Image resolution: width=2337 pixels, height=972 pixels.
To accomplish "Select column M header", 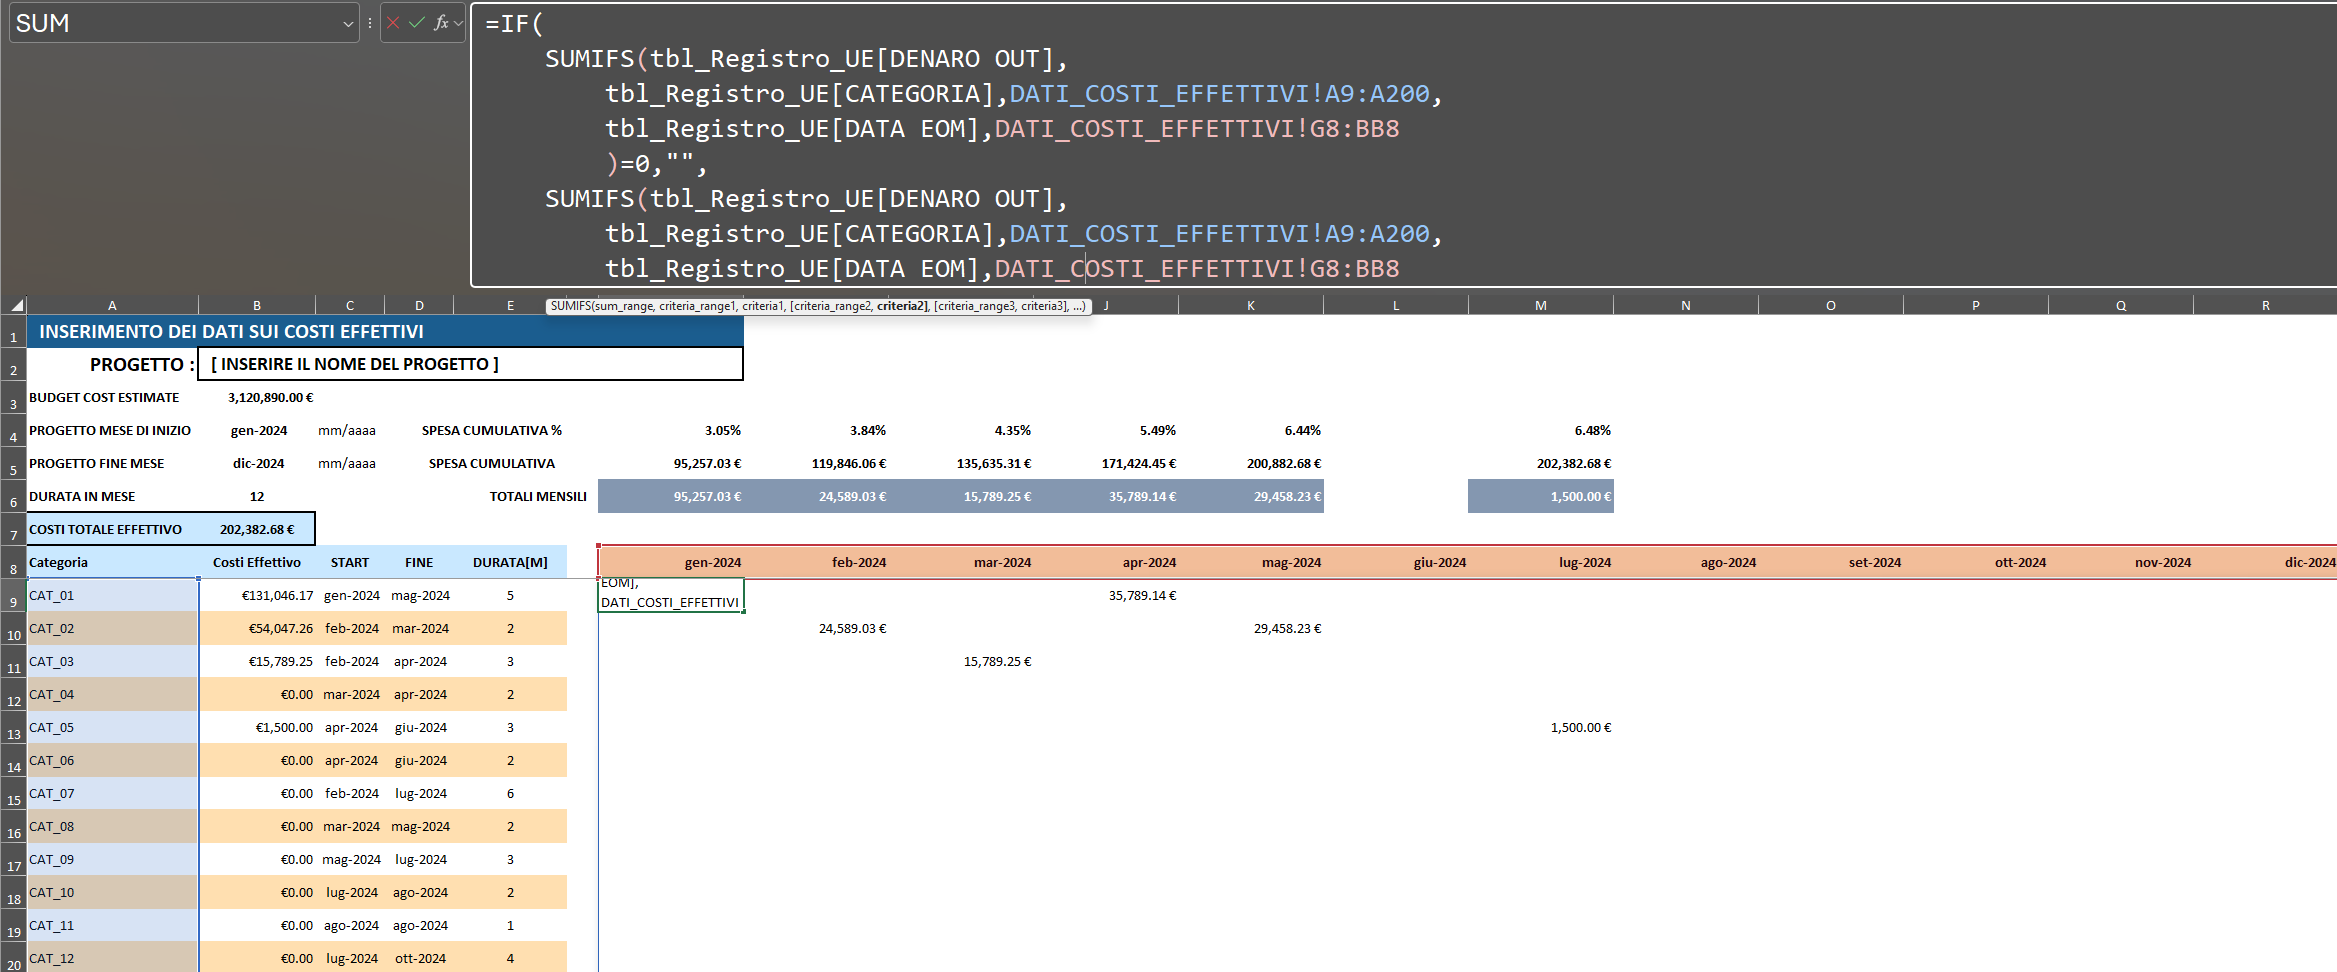I will click(x=1540, y=306).
